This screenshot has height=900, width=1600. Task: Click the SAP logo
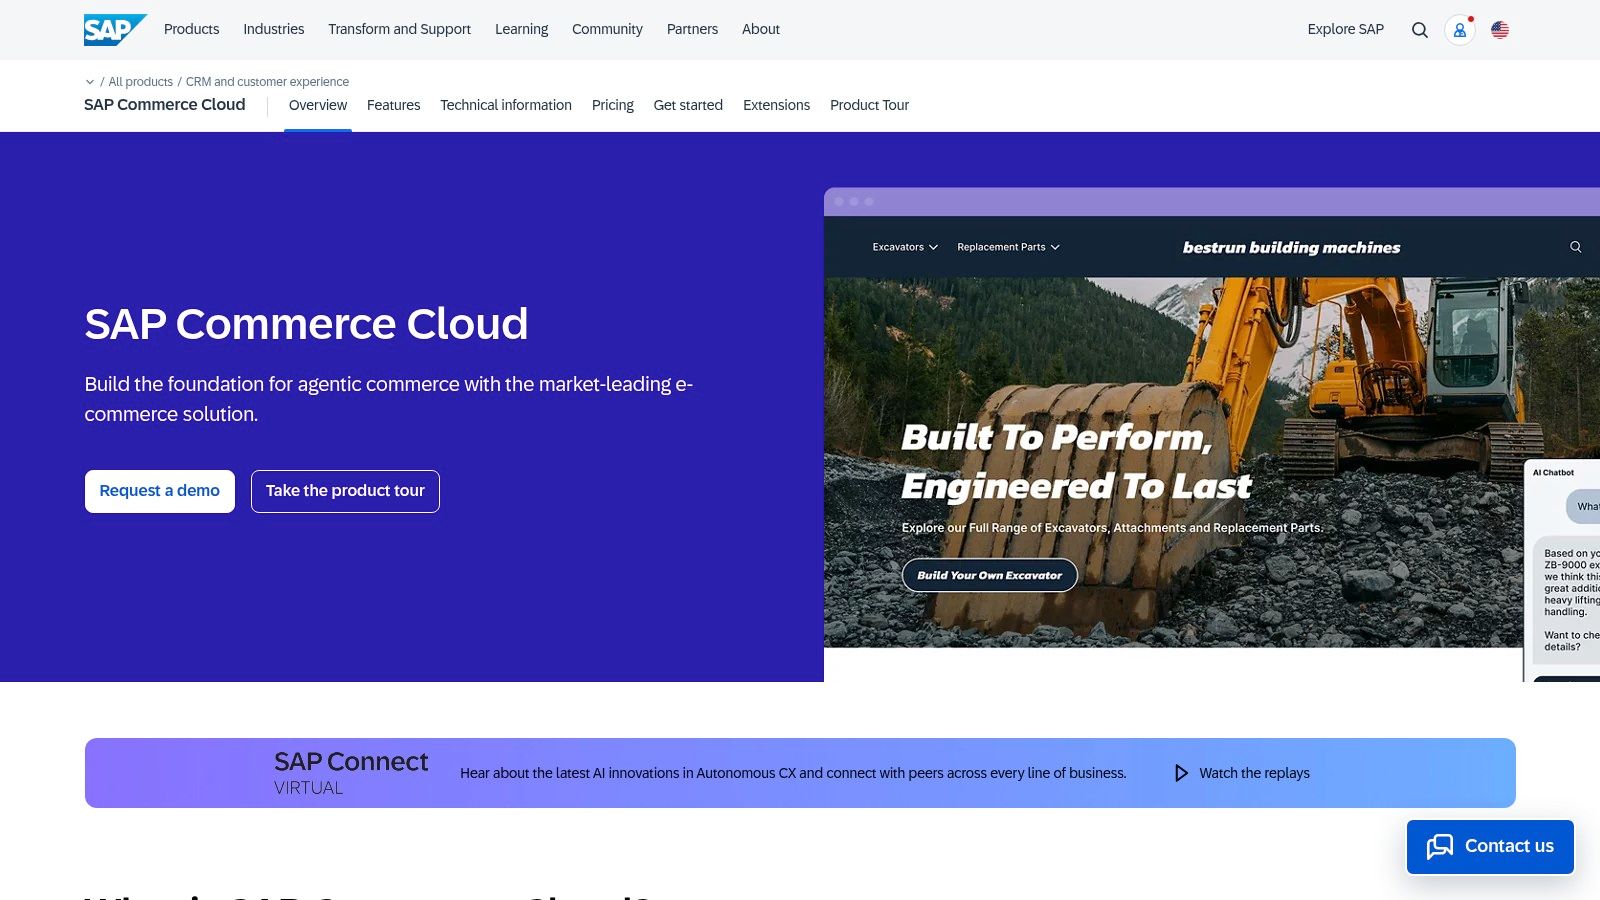pos(115,30)
